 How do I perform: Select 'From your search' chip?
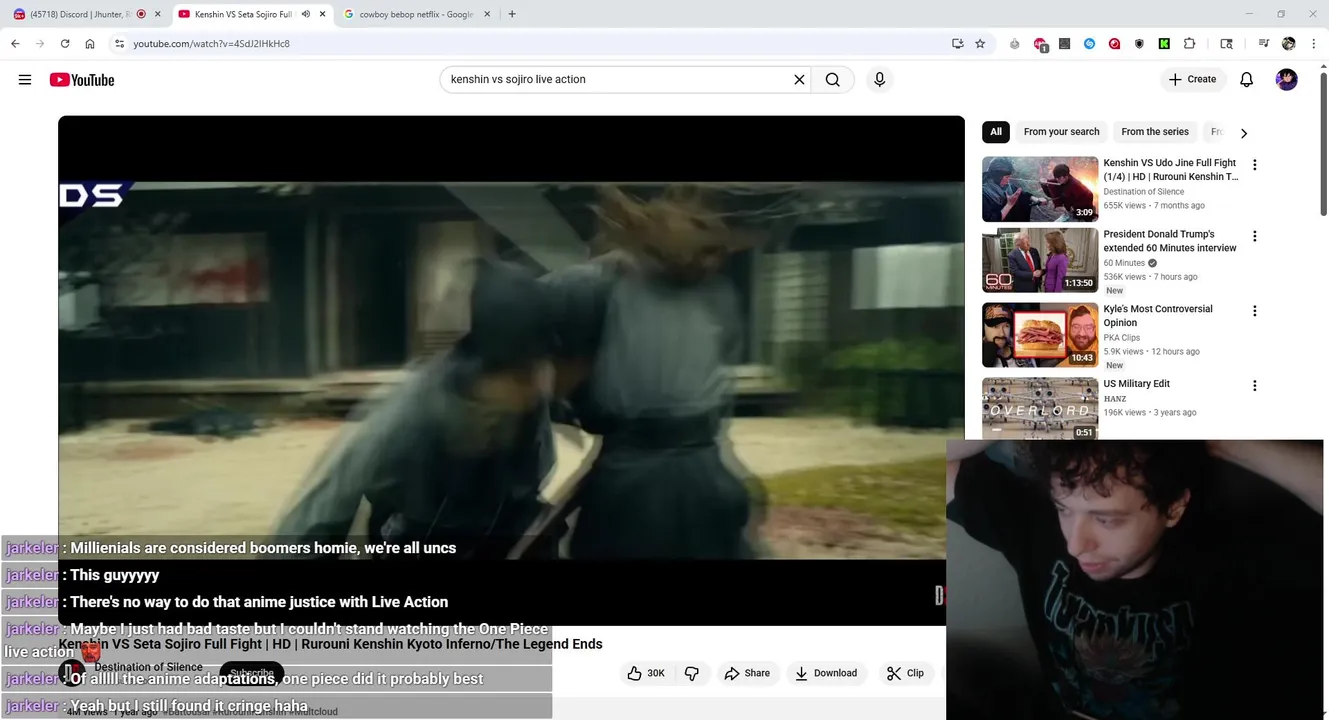click(1061, 132)
